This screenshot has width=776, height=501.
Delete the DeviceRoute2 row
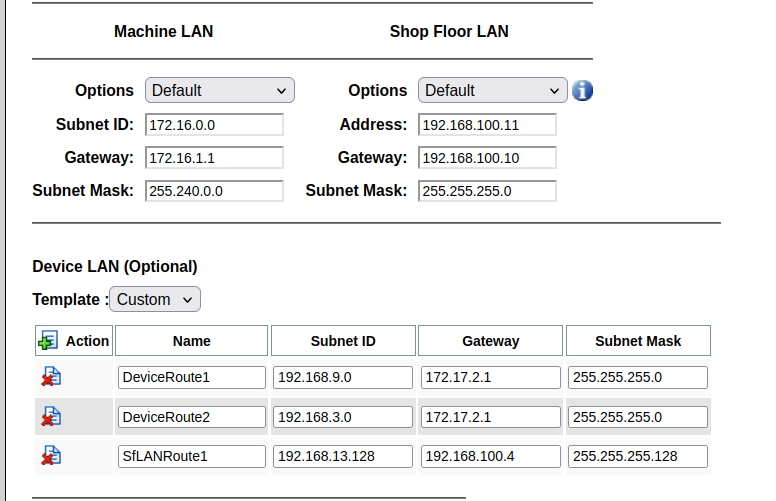click(51, 416)
